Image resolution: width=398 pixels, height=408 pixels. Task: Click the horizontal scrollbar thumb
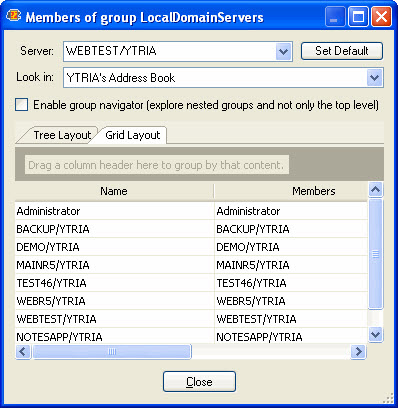(x=112, y=352)
